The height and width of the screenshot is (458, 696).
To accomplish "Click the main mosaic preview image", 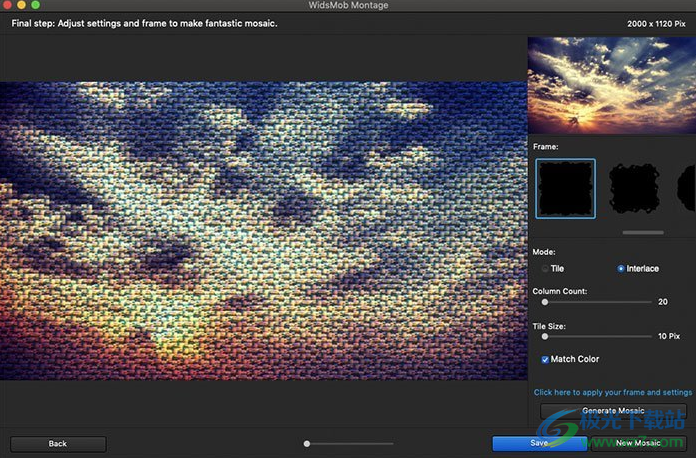I will 264,230.
